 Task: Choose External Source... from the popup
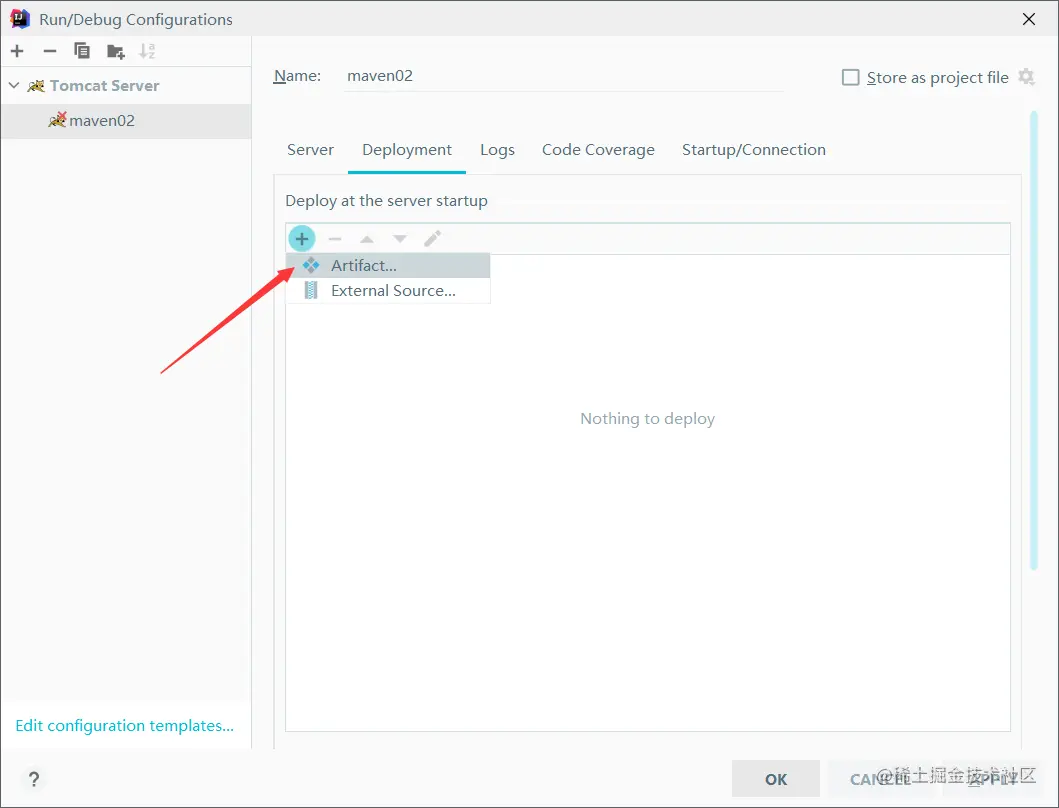tap(388, 291)
